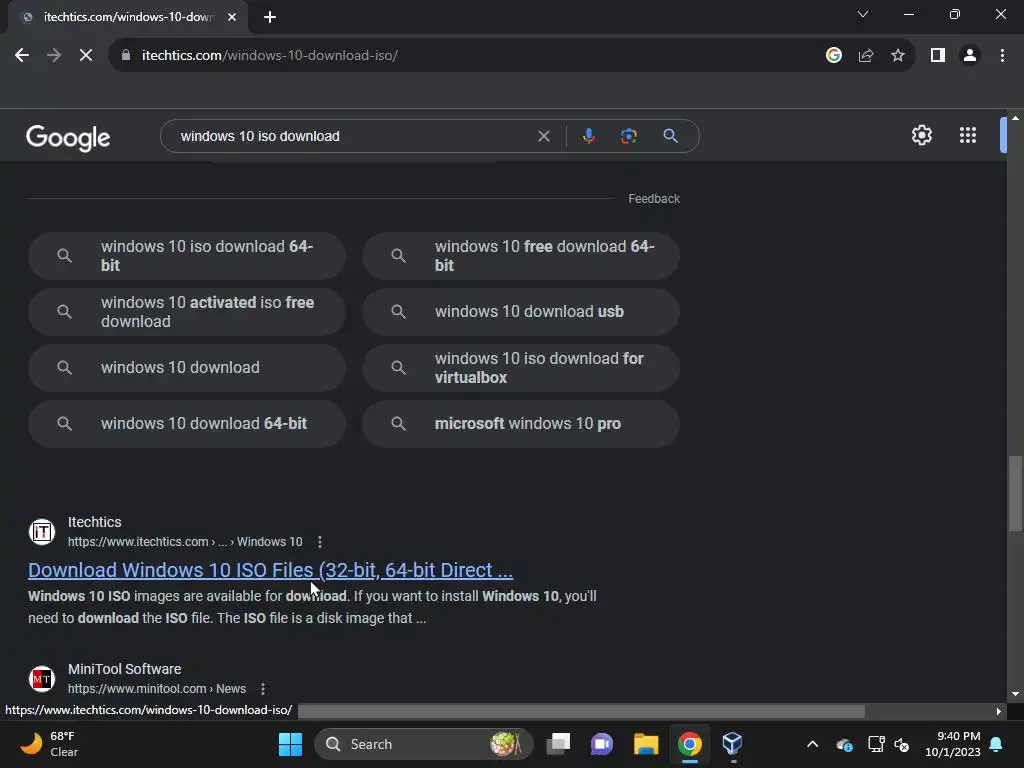
Task: Show hidden system tray icons
Action: click(x=812, y=744)
